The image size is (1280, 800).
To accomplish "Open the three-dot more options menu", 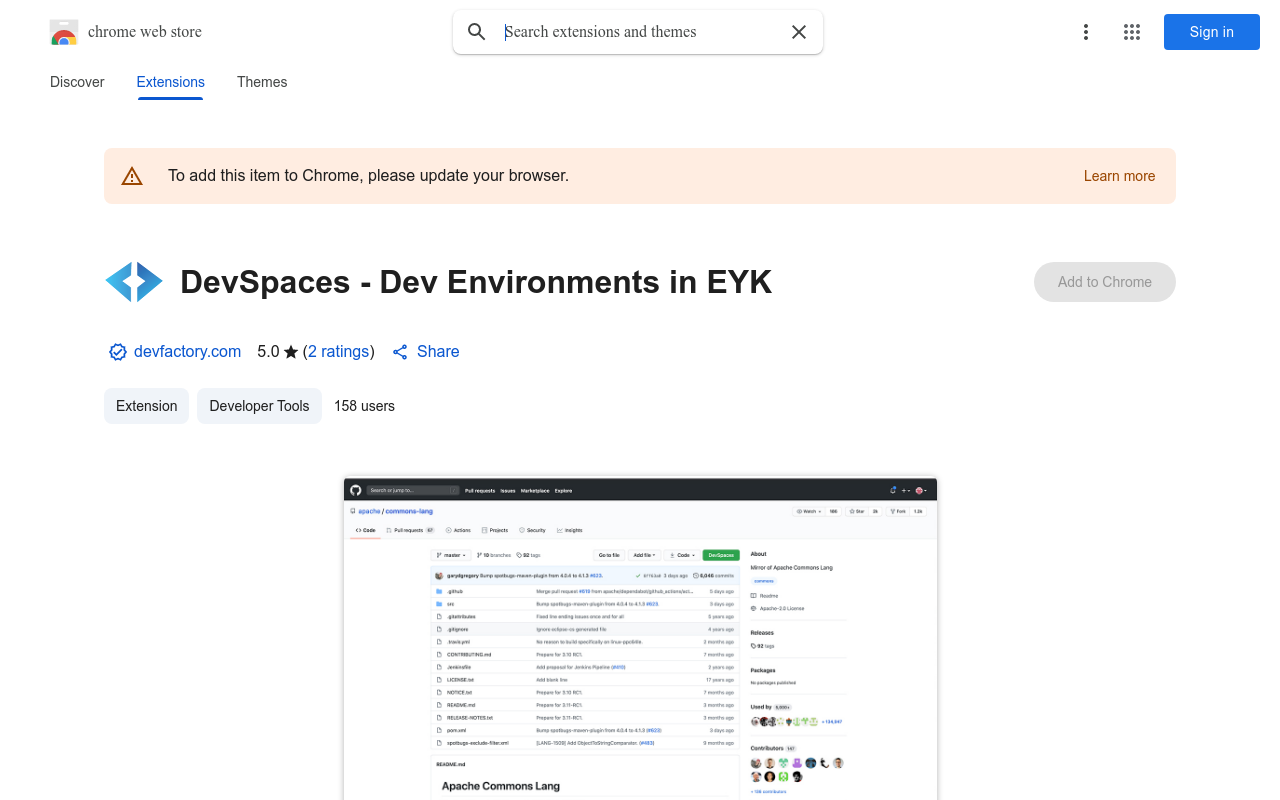I will coord(1086,32).
